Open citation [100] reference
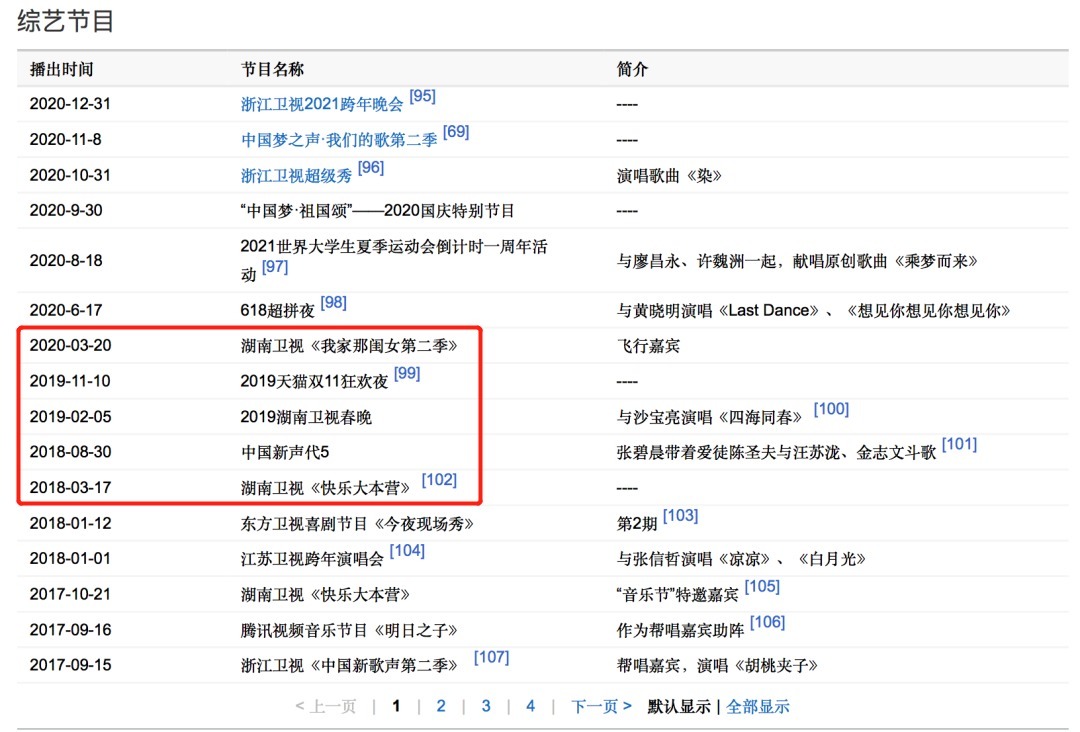 click(x=831, y=409)
